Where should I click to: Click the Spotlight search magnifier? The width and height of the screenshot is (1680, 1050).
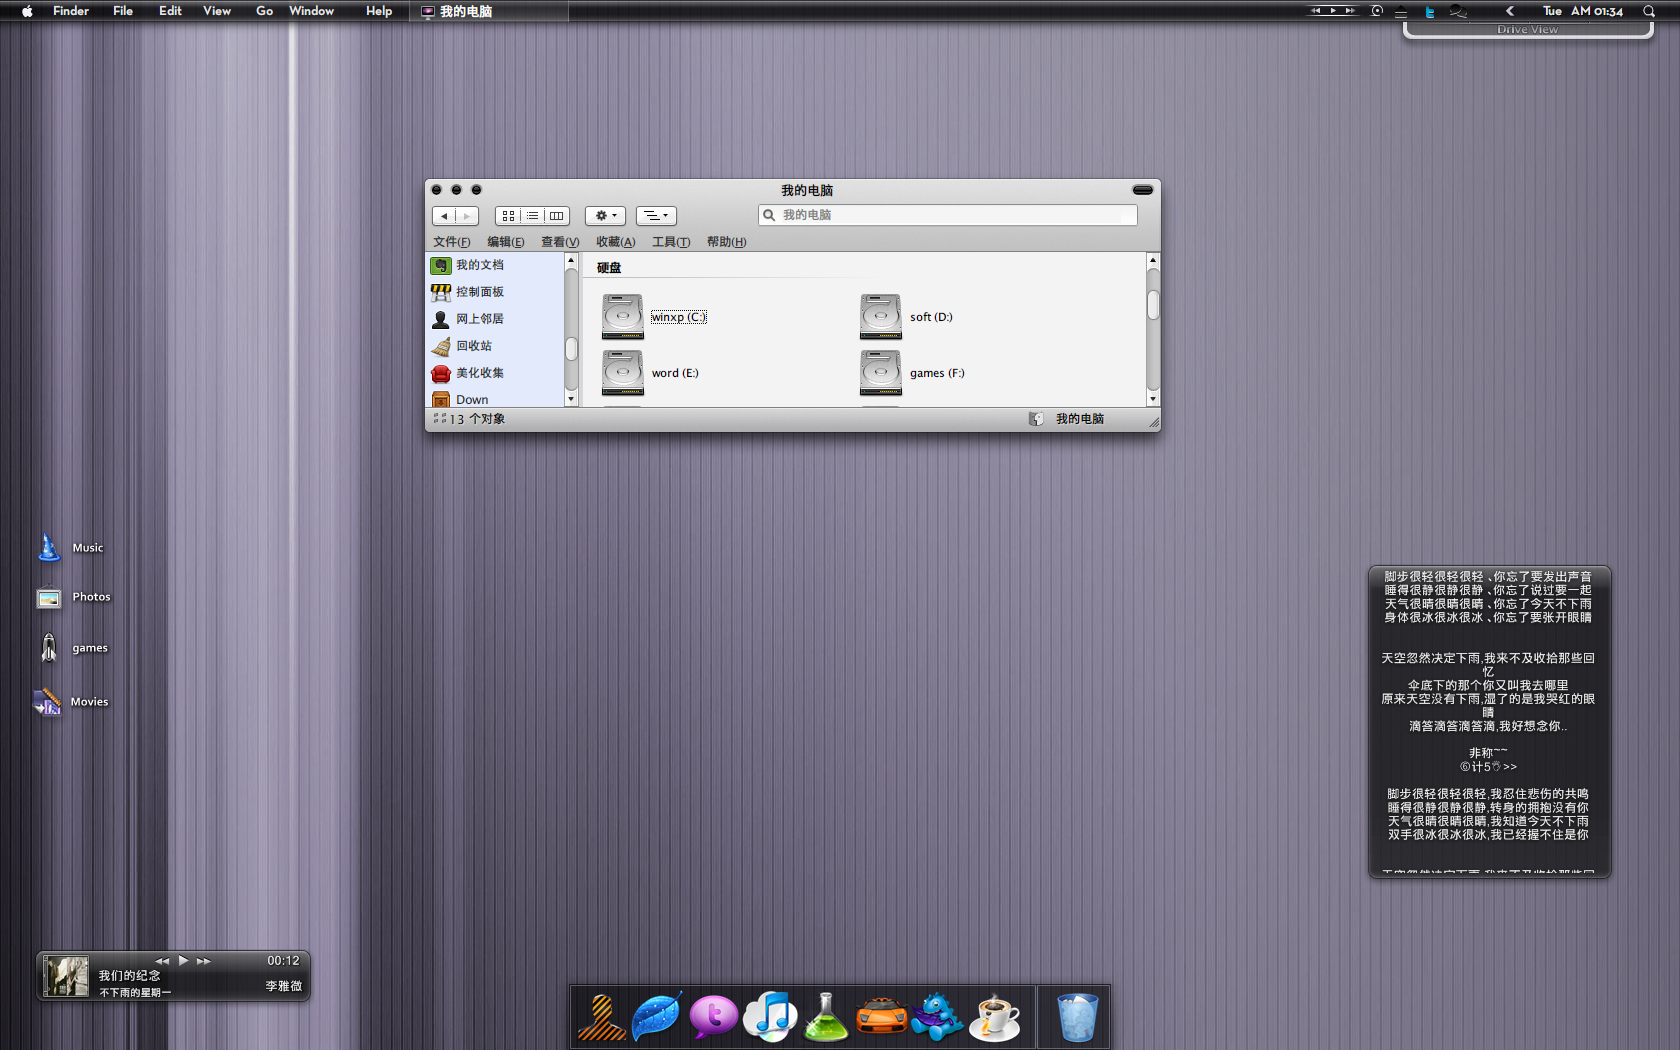[x=1649, y=11]
